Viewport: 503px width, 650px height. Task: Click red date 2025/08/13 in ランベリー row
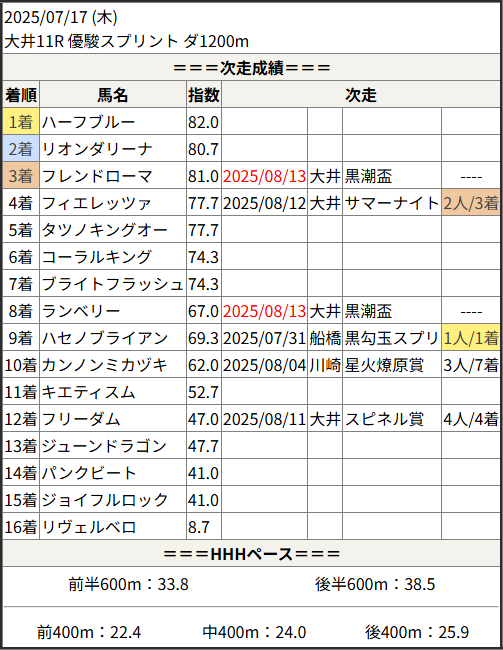265,310
